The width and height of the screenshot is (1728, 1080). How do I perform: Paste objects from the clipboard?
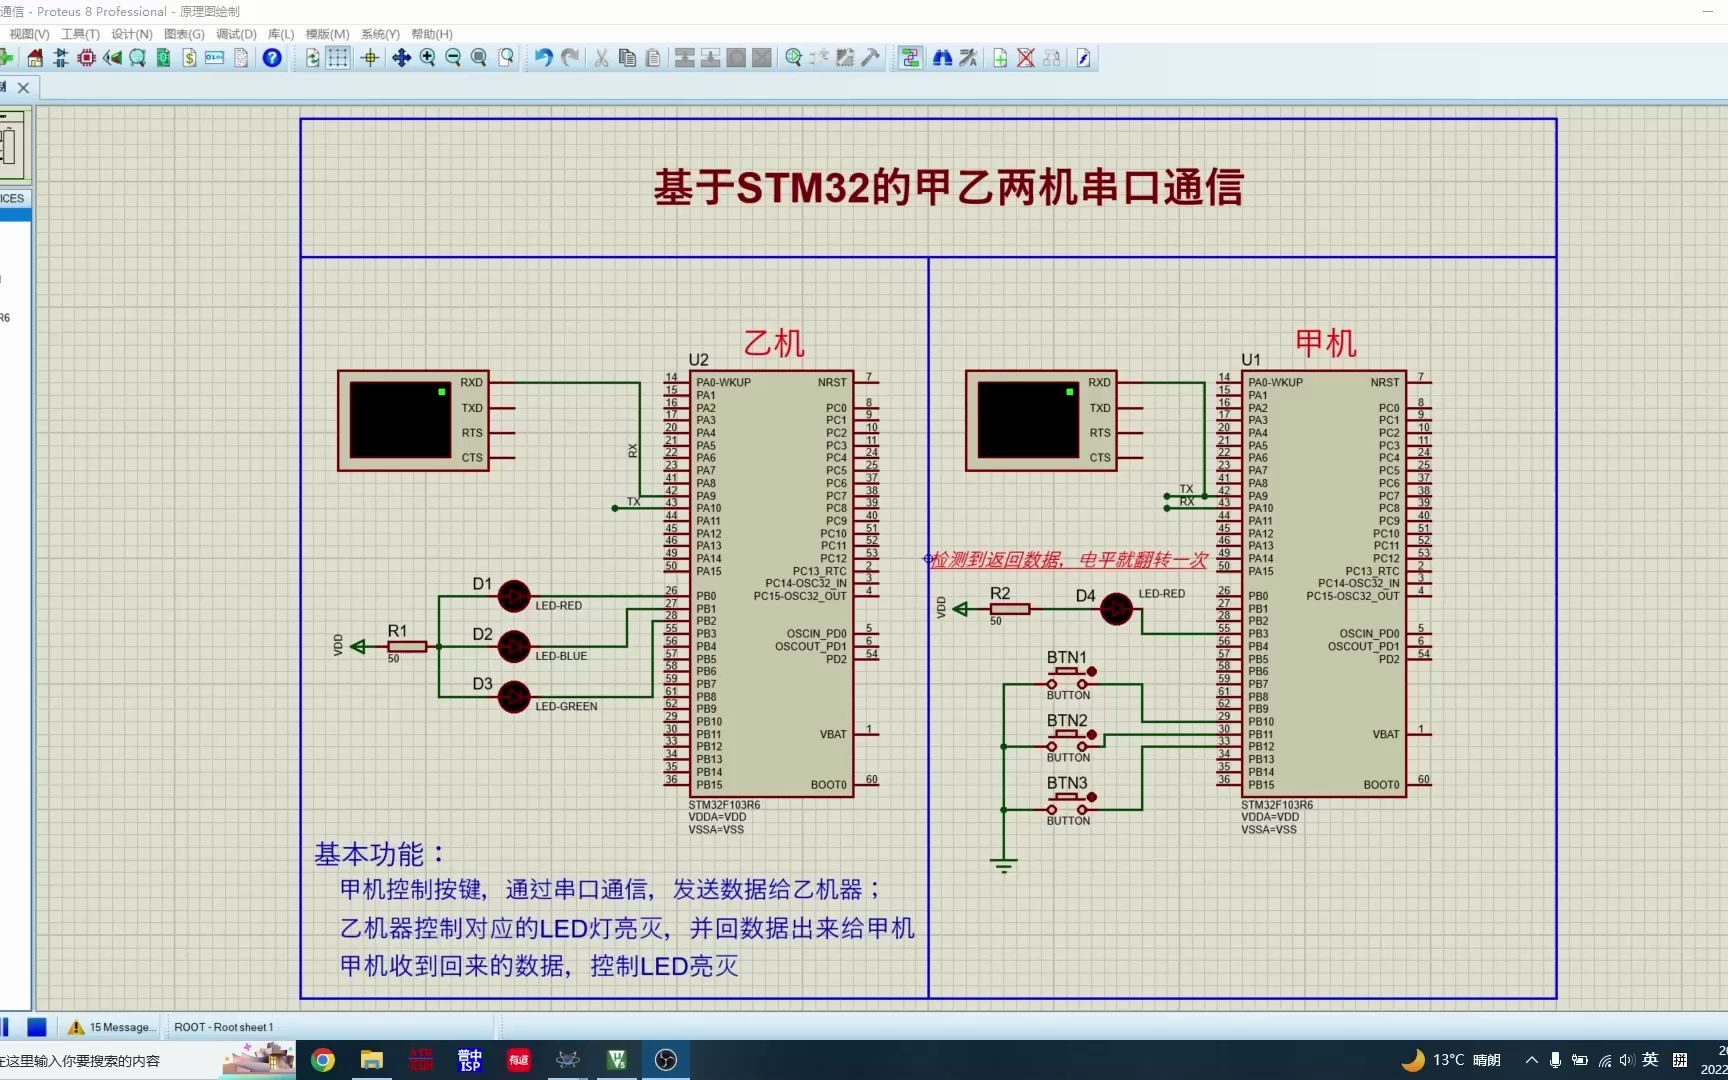coord(653,57)
